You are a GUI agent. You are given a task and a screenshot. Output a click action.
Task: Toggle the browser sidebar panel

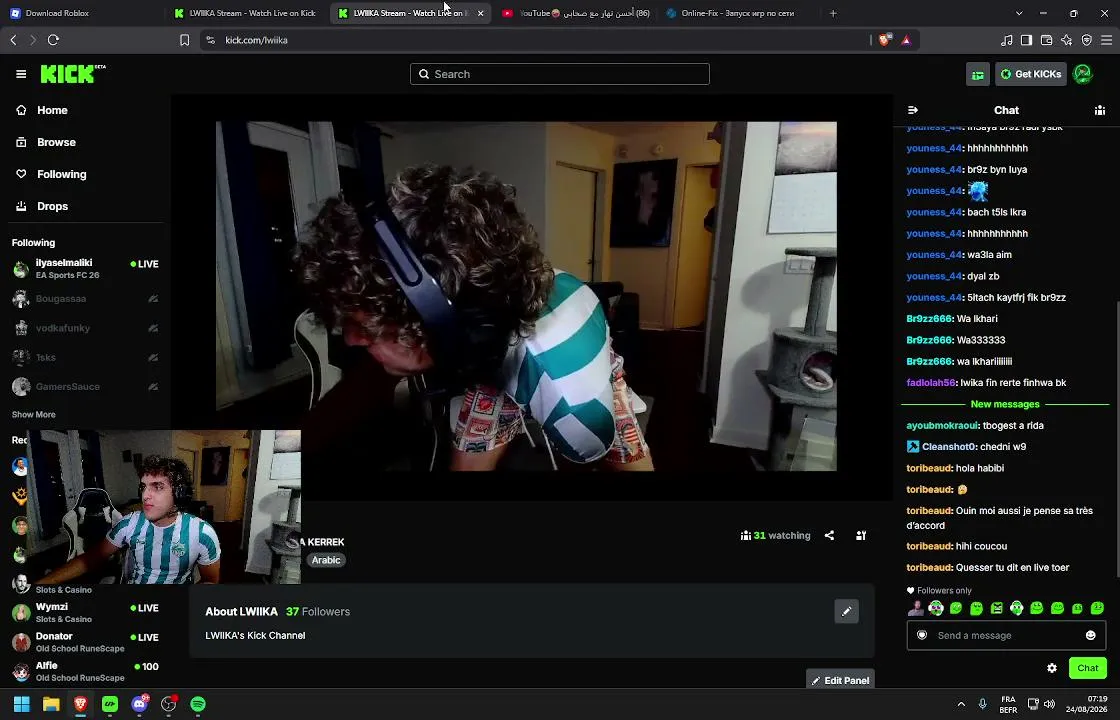coord(1026,40)
